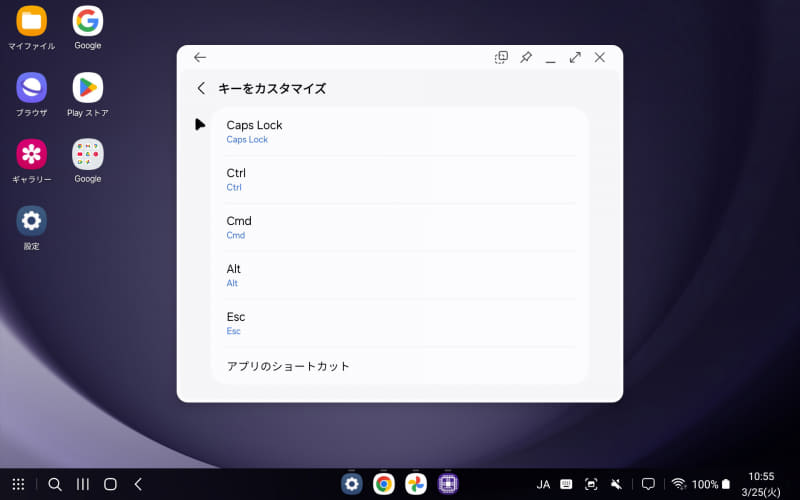This screenshot has width=800, height=500.
Task: Open the purple app icon in the taskbar
Action: point(448,484)
